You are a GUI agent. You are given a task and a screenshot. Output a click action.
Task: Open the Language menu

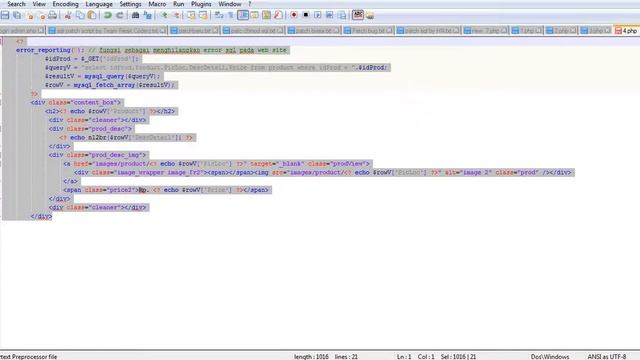click(x=99, y=4)
